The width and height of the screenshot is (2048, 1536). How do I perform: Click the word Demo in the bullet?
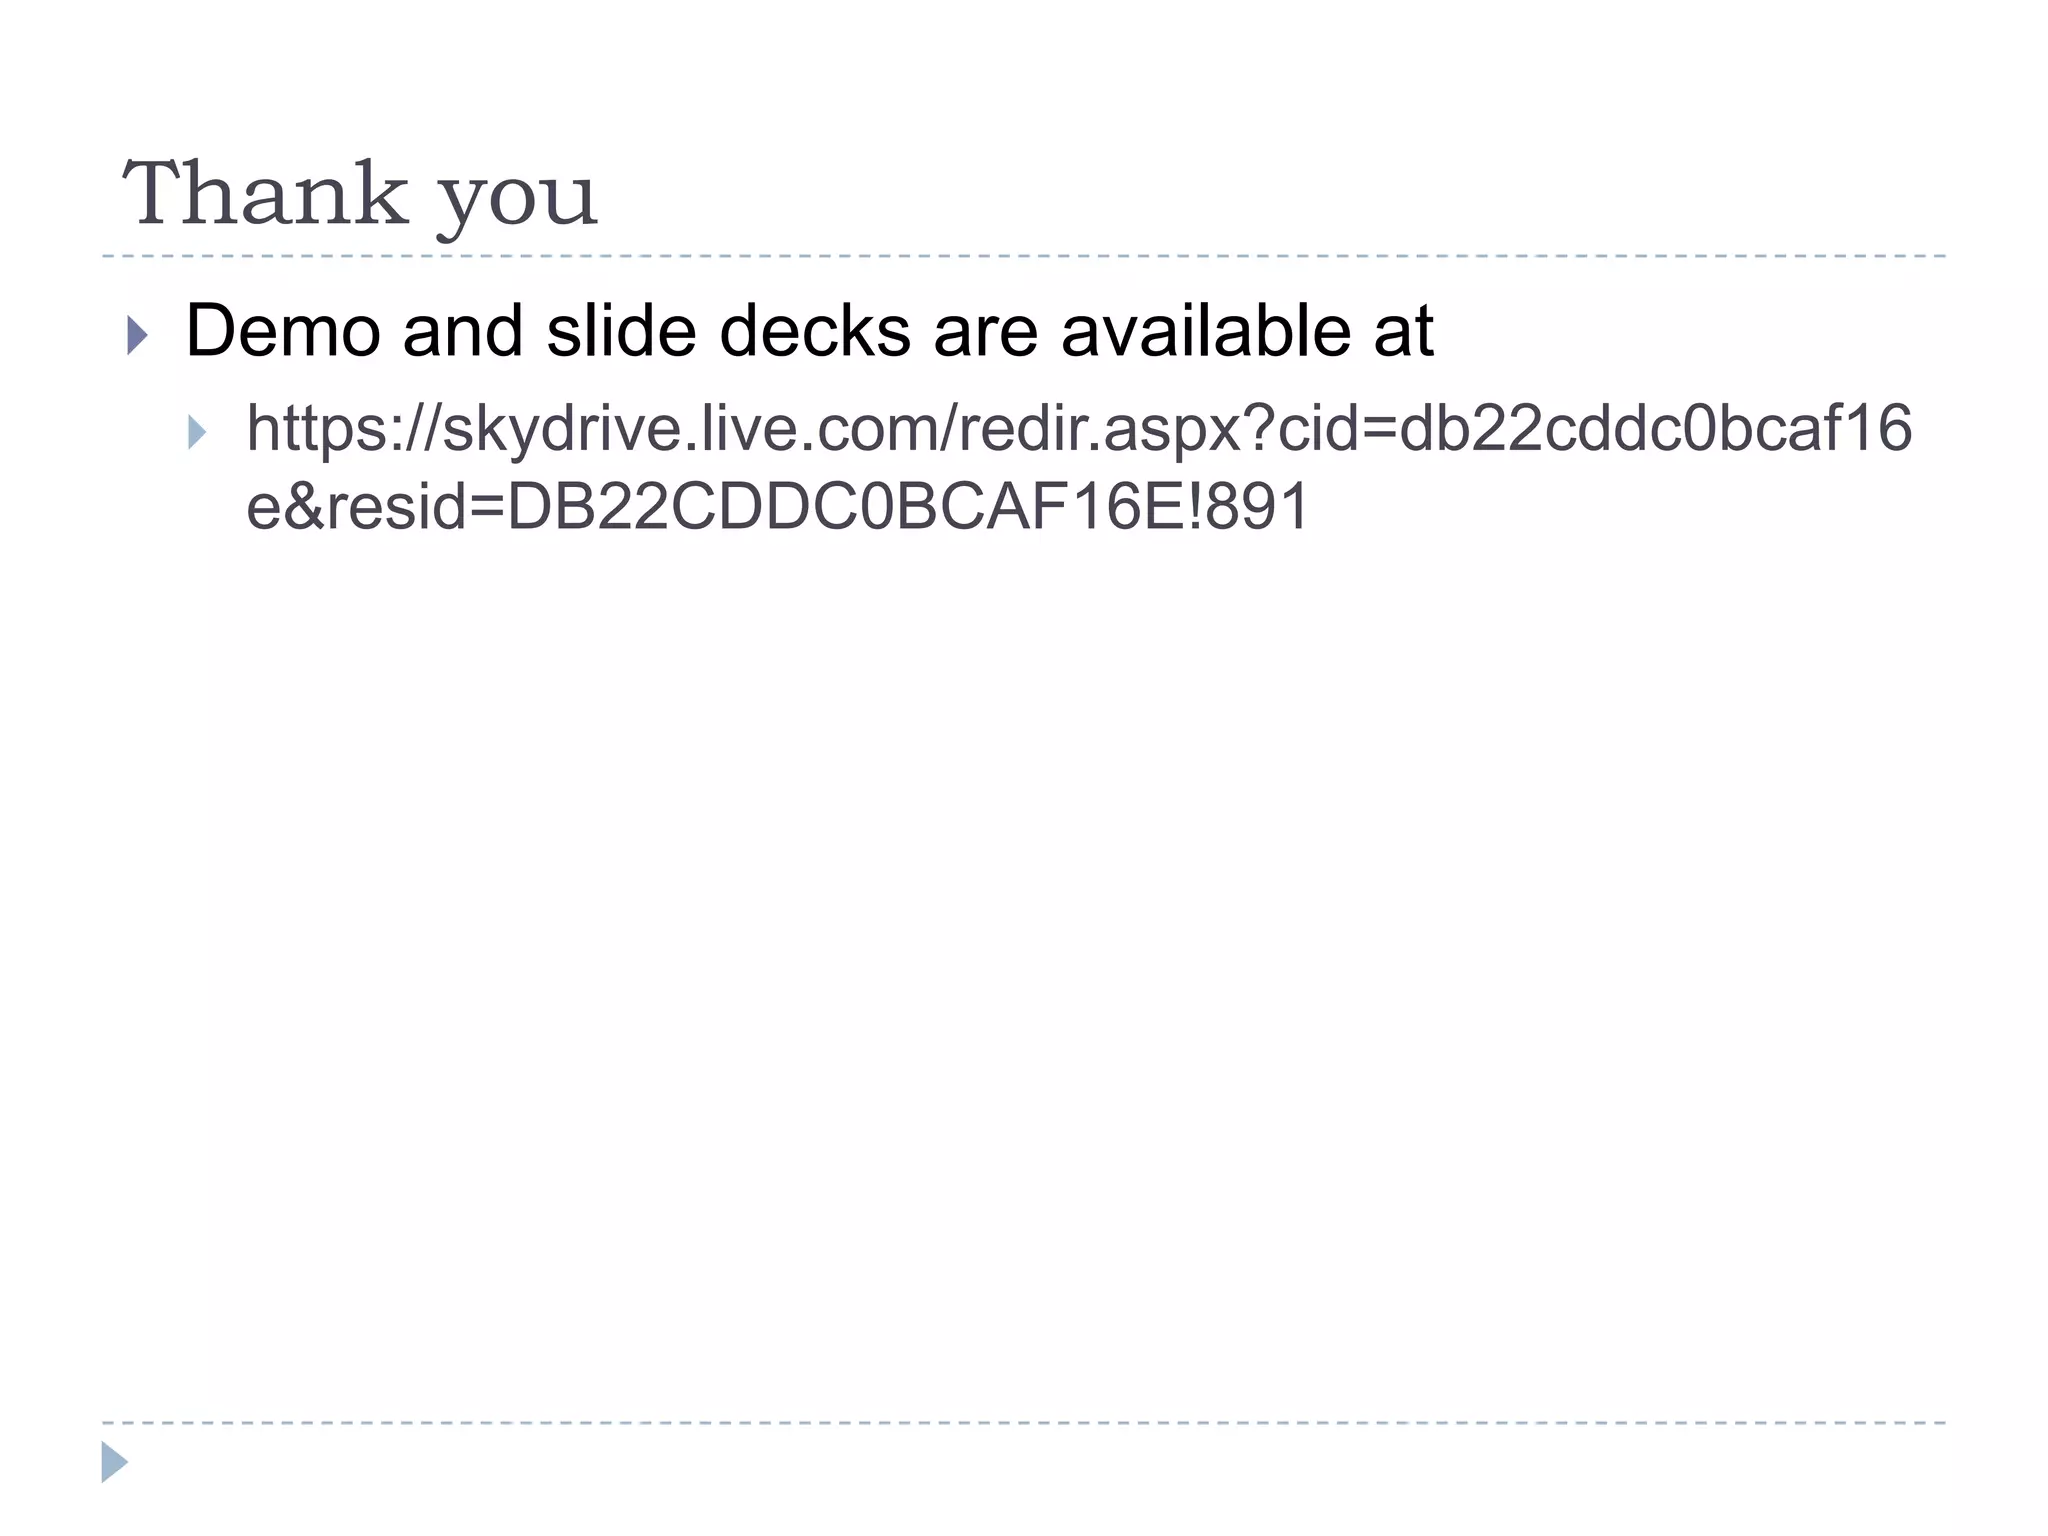(283, 331)
